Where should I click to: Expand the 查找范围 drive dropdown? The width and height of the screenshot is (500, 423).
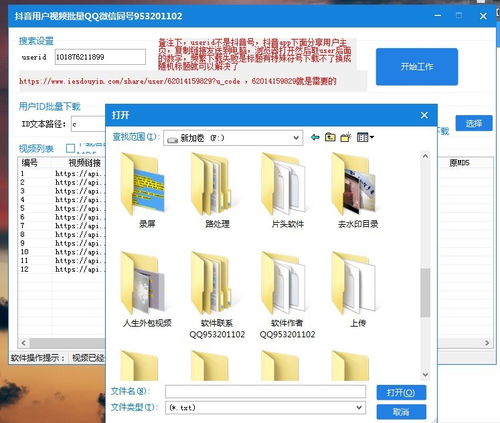(296, 138)
